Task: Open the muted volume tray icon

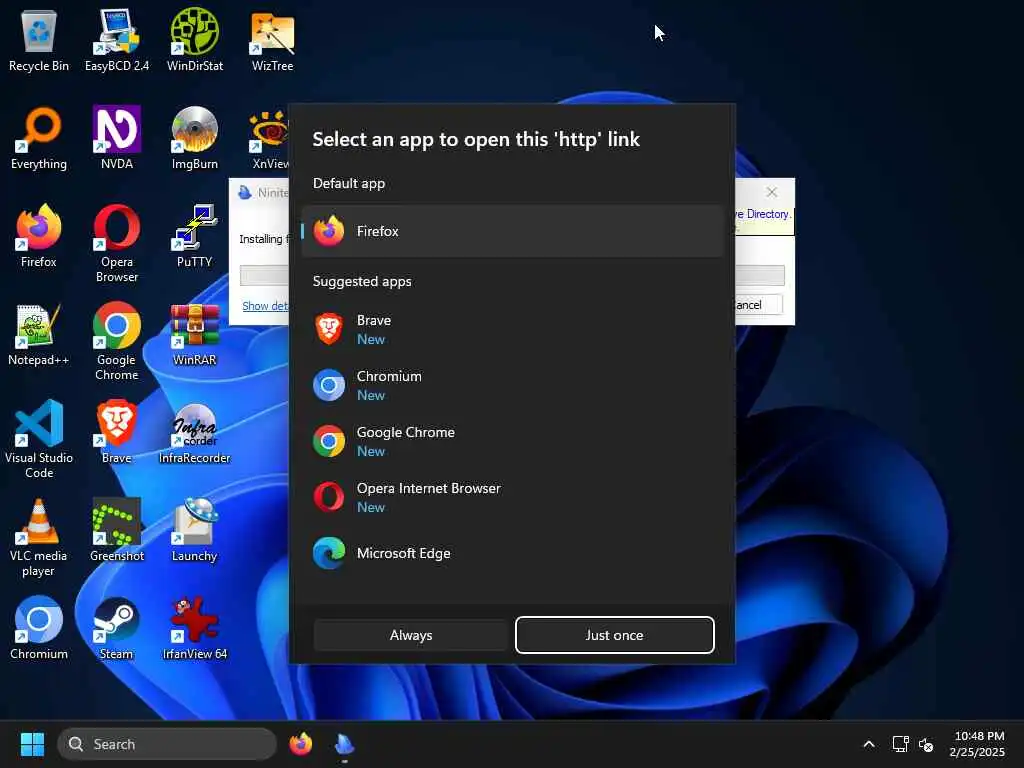Action: click(x=925, y=744)
